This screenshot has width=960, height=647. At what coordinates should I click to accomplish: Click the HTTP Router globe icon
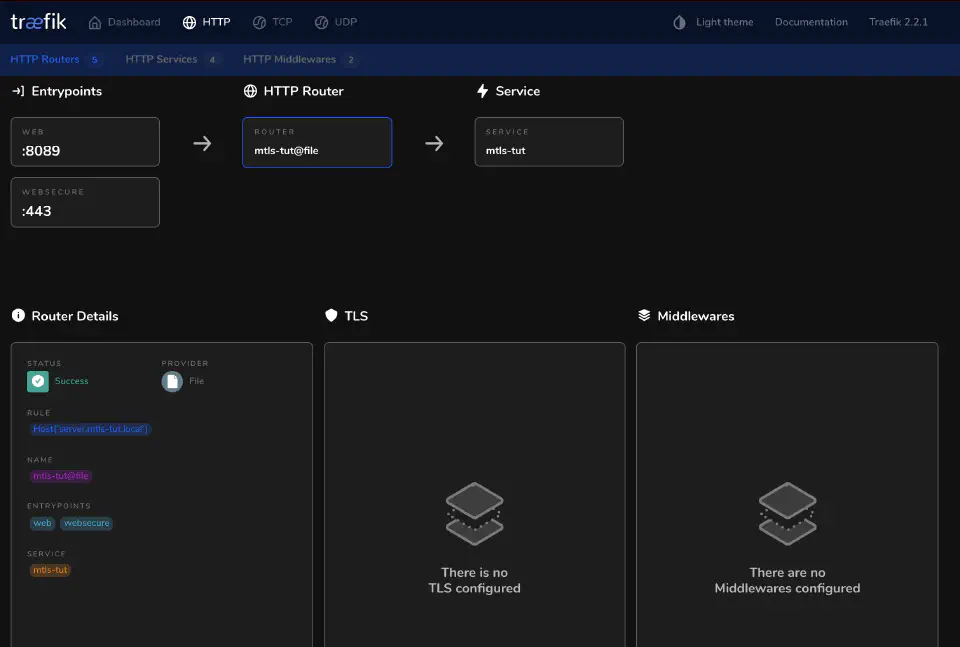click(x=250, y=91)
